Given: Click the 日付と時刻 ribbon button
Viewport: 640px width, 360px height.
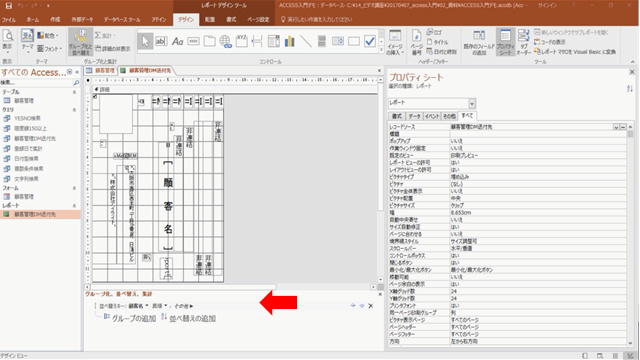Looking at the screenshot, I should coord(442,52).
